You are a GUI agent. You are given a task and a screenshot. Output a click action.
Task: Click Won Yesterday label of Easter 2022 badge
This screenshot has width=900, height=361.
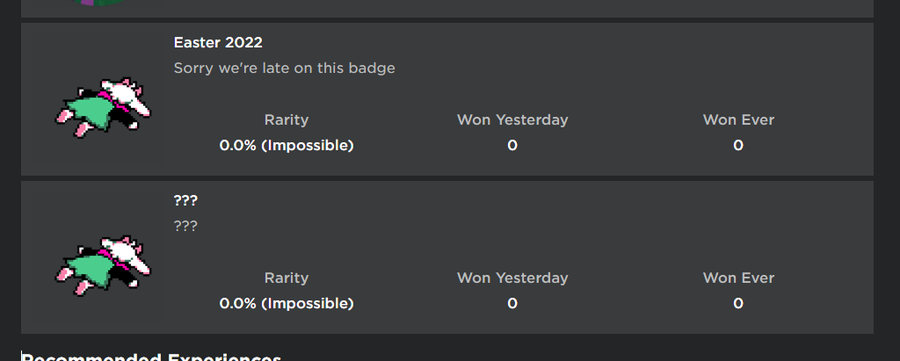[512, 120]
